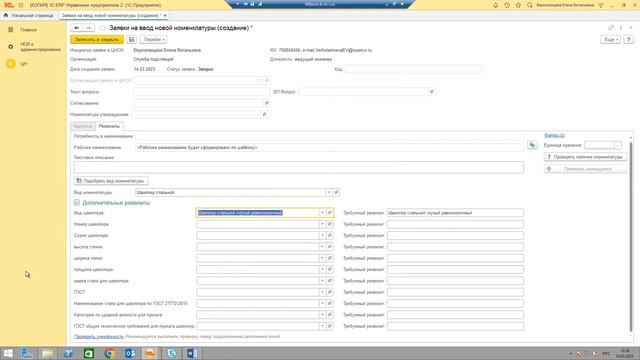Open selection icon for Серия швеллера field
Screen dimensions: 640x360
tap(330, 236)
